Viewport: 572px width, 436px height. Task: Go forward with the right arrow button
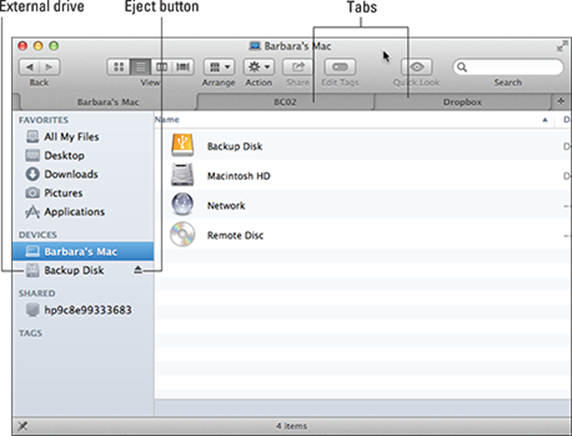pos(50,67)
